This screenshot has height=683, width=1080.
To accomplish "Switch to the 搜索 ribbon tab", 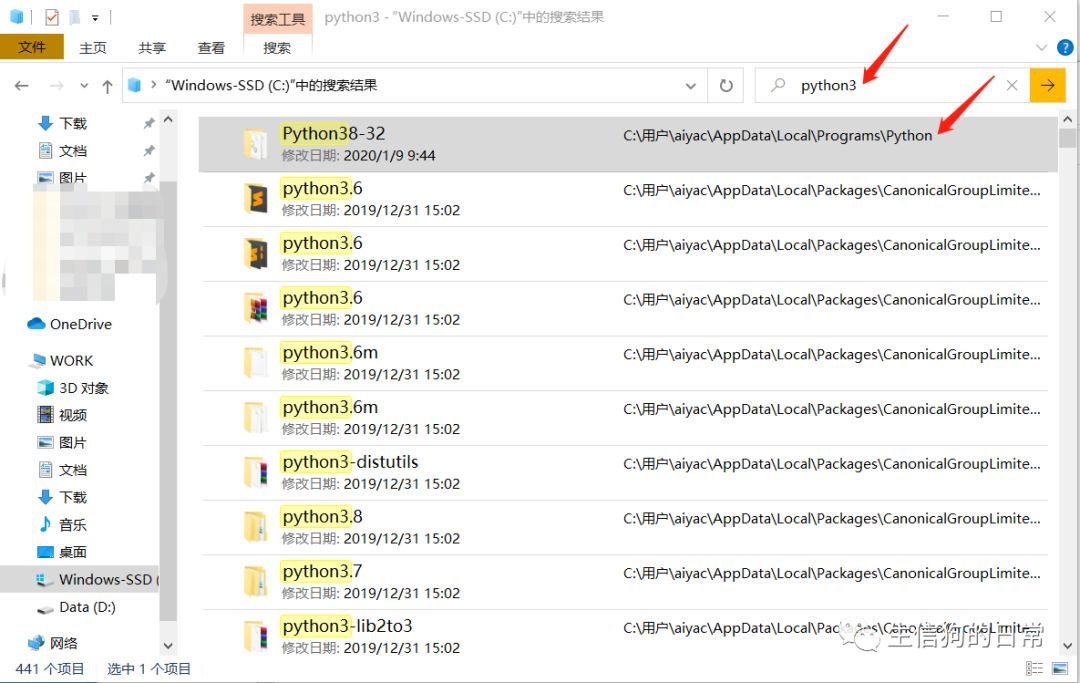I will coord(277,48).
